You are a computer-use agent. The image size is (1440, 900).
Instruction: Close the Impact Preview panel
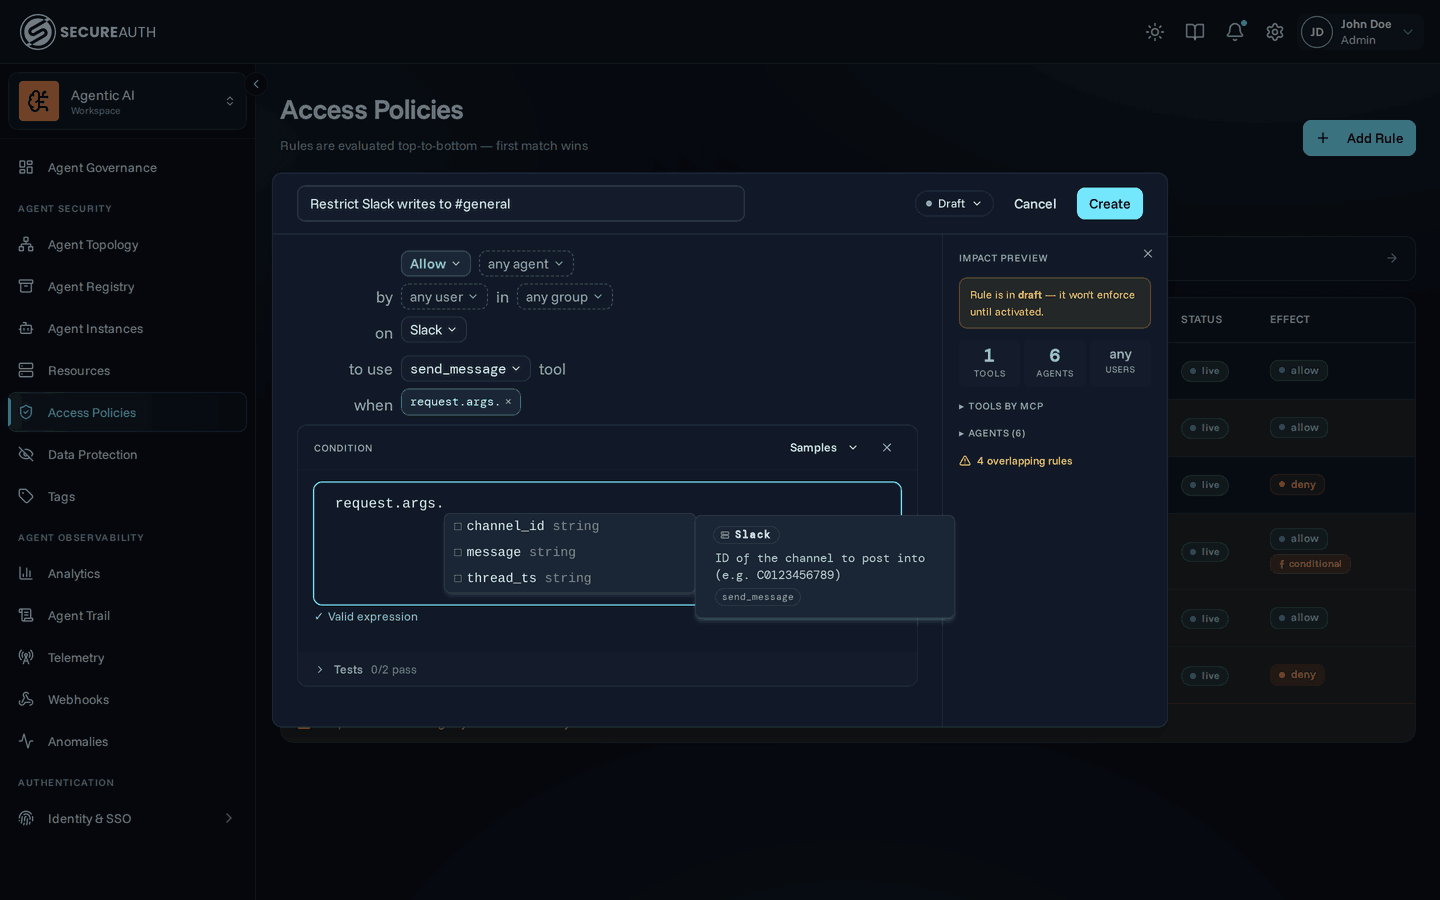click(x=1148, y=254)
